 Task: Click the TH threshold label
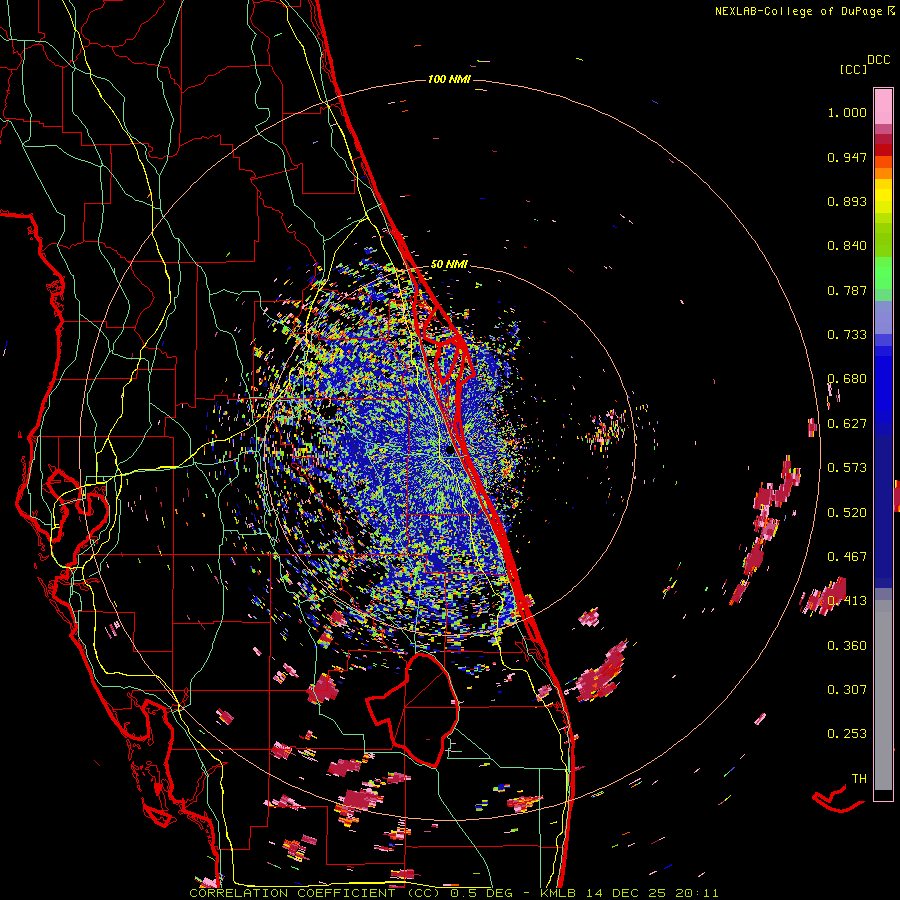(x=859, y=779)
